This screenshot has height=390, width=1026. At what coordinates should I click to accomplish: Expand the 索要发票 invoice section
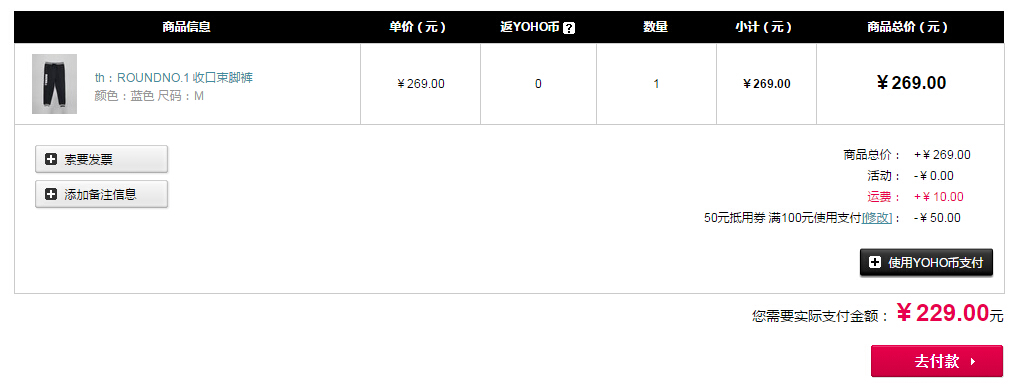tap(101, 159)
